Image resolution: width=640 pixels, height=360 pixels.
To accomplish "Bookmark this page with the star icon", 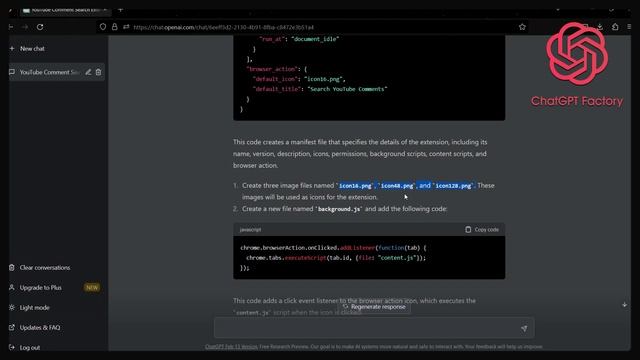I will point(522,27).
